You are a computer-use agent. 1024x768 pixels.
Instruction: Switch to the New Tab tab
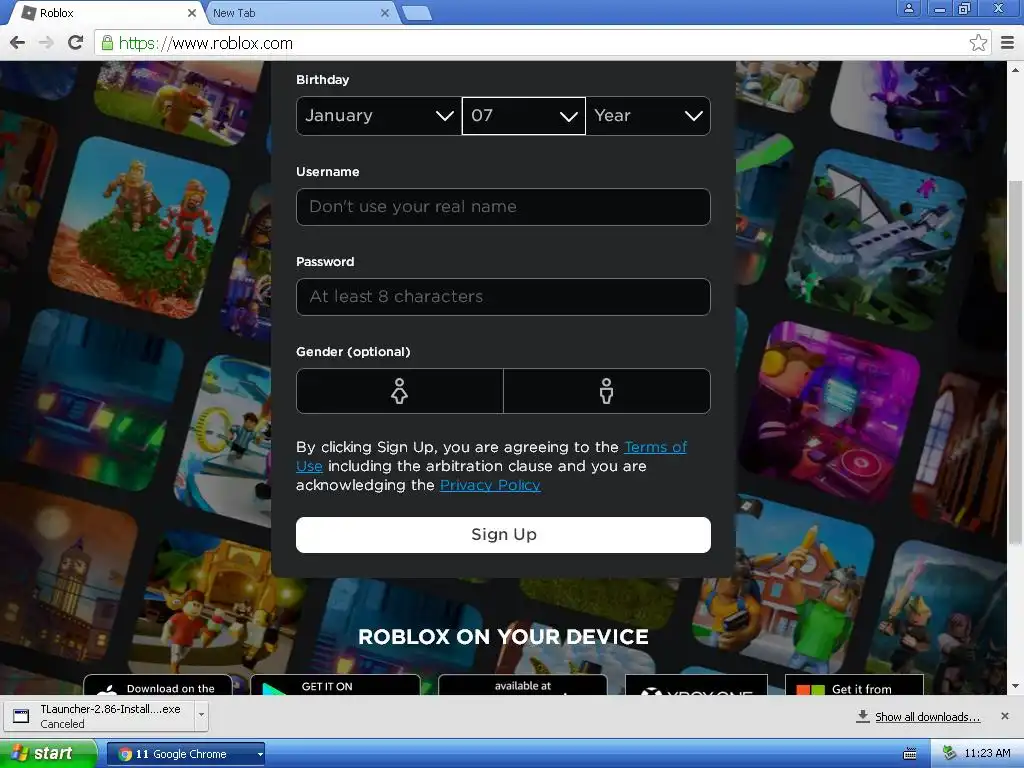299,12
